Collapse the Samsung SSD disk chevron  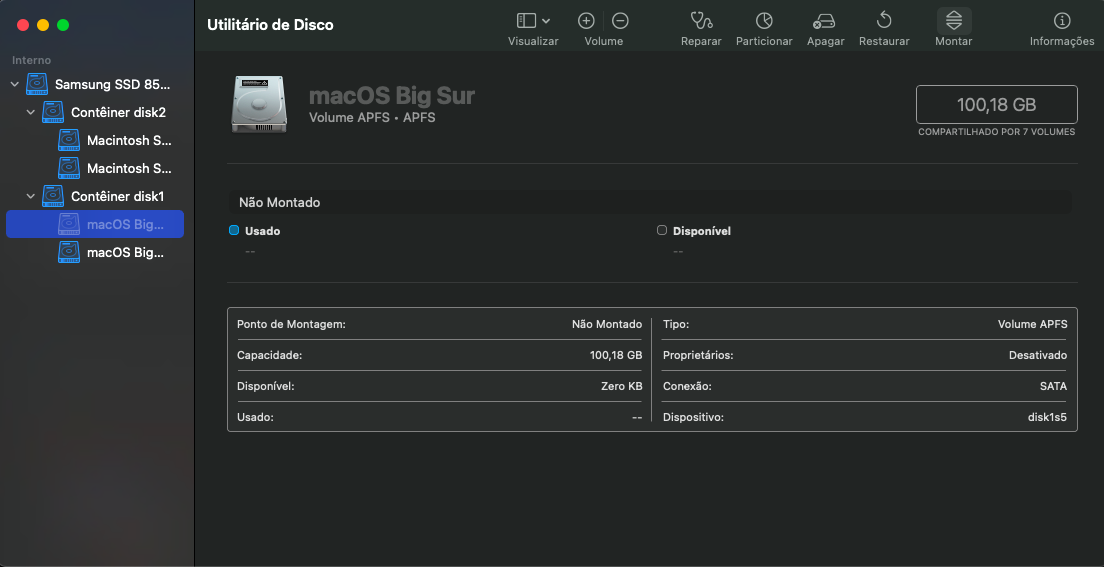click(x=15, y=85)
